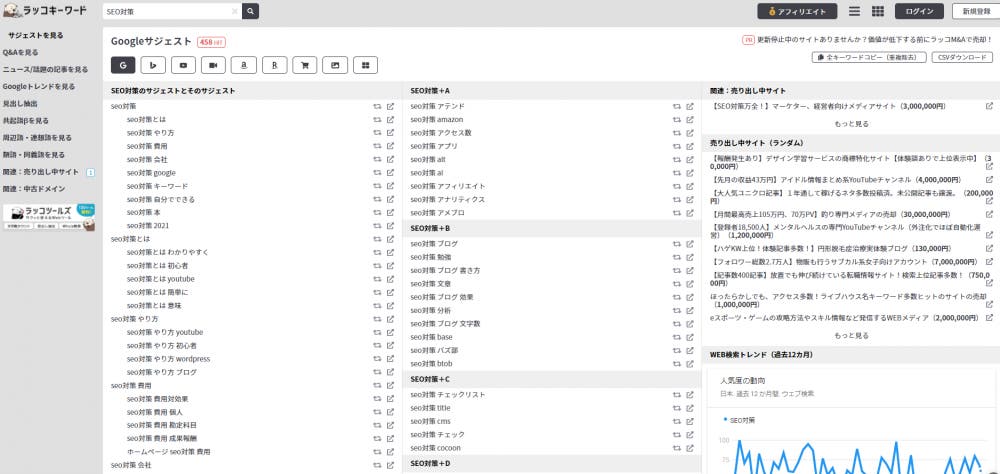Viewport: 1000px width, 474px height.
Task: Open 関連：中古ドメイン in sidebar
Action: (34, 189)
